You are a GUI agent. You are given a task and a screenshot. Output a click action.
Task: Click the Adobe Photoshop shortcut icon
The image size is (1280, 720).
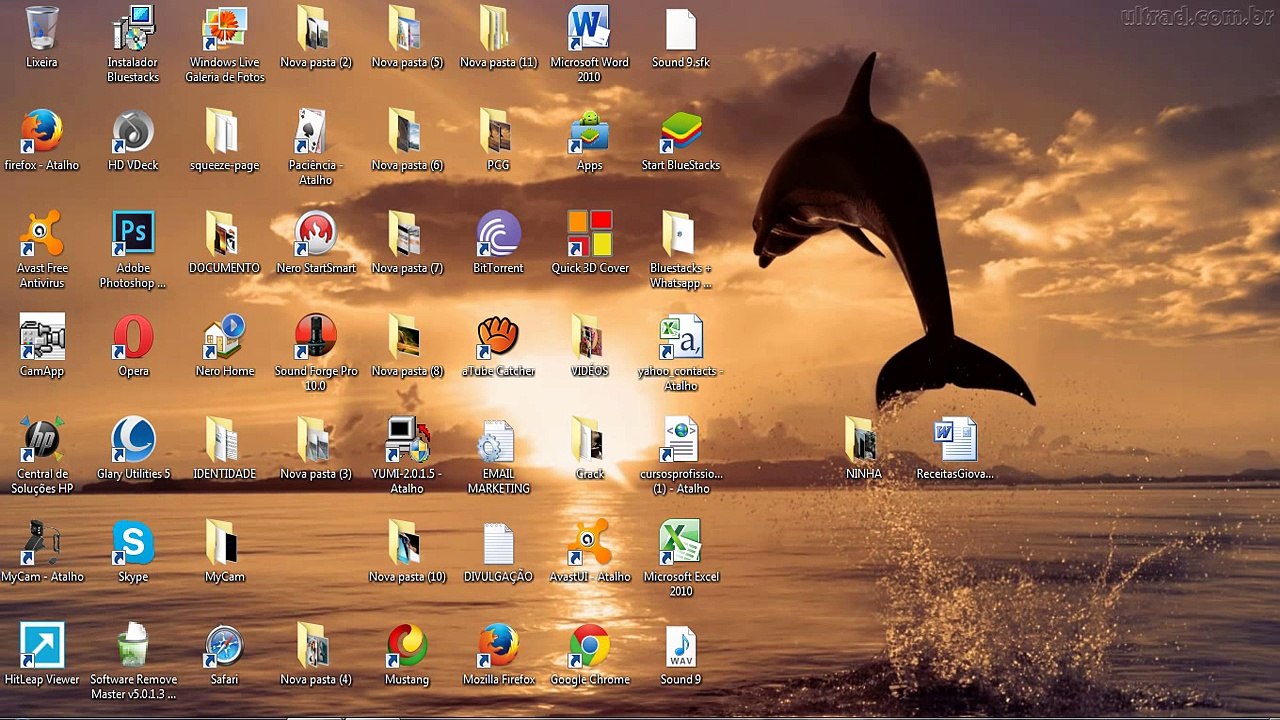tap(133, 234)
